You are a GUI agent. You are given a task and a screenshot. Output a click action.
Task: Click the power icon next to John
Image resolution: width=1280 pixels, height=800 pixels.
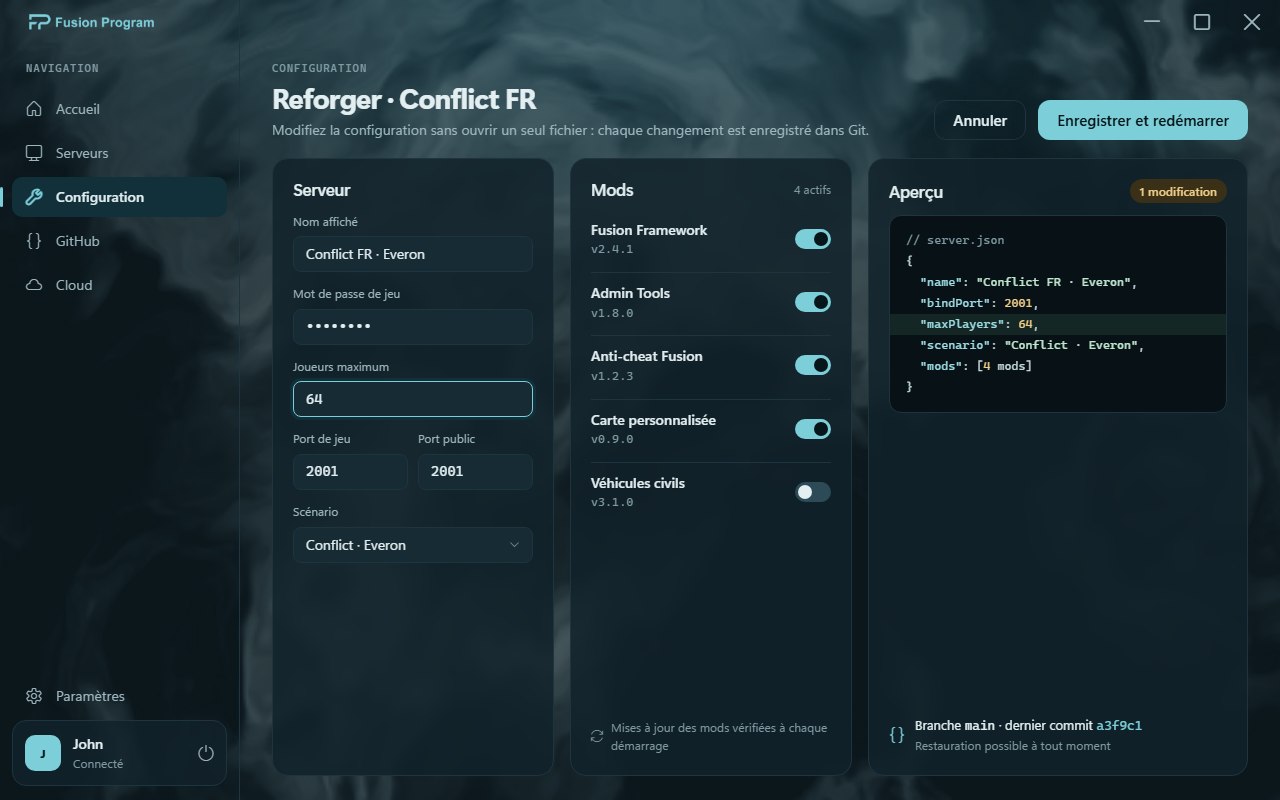tap(206, 753)
